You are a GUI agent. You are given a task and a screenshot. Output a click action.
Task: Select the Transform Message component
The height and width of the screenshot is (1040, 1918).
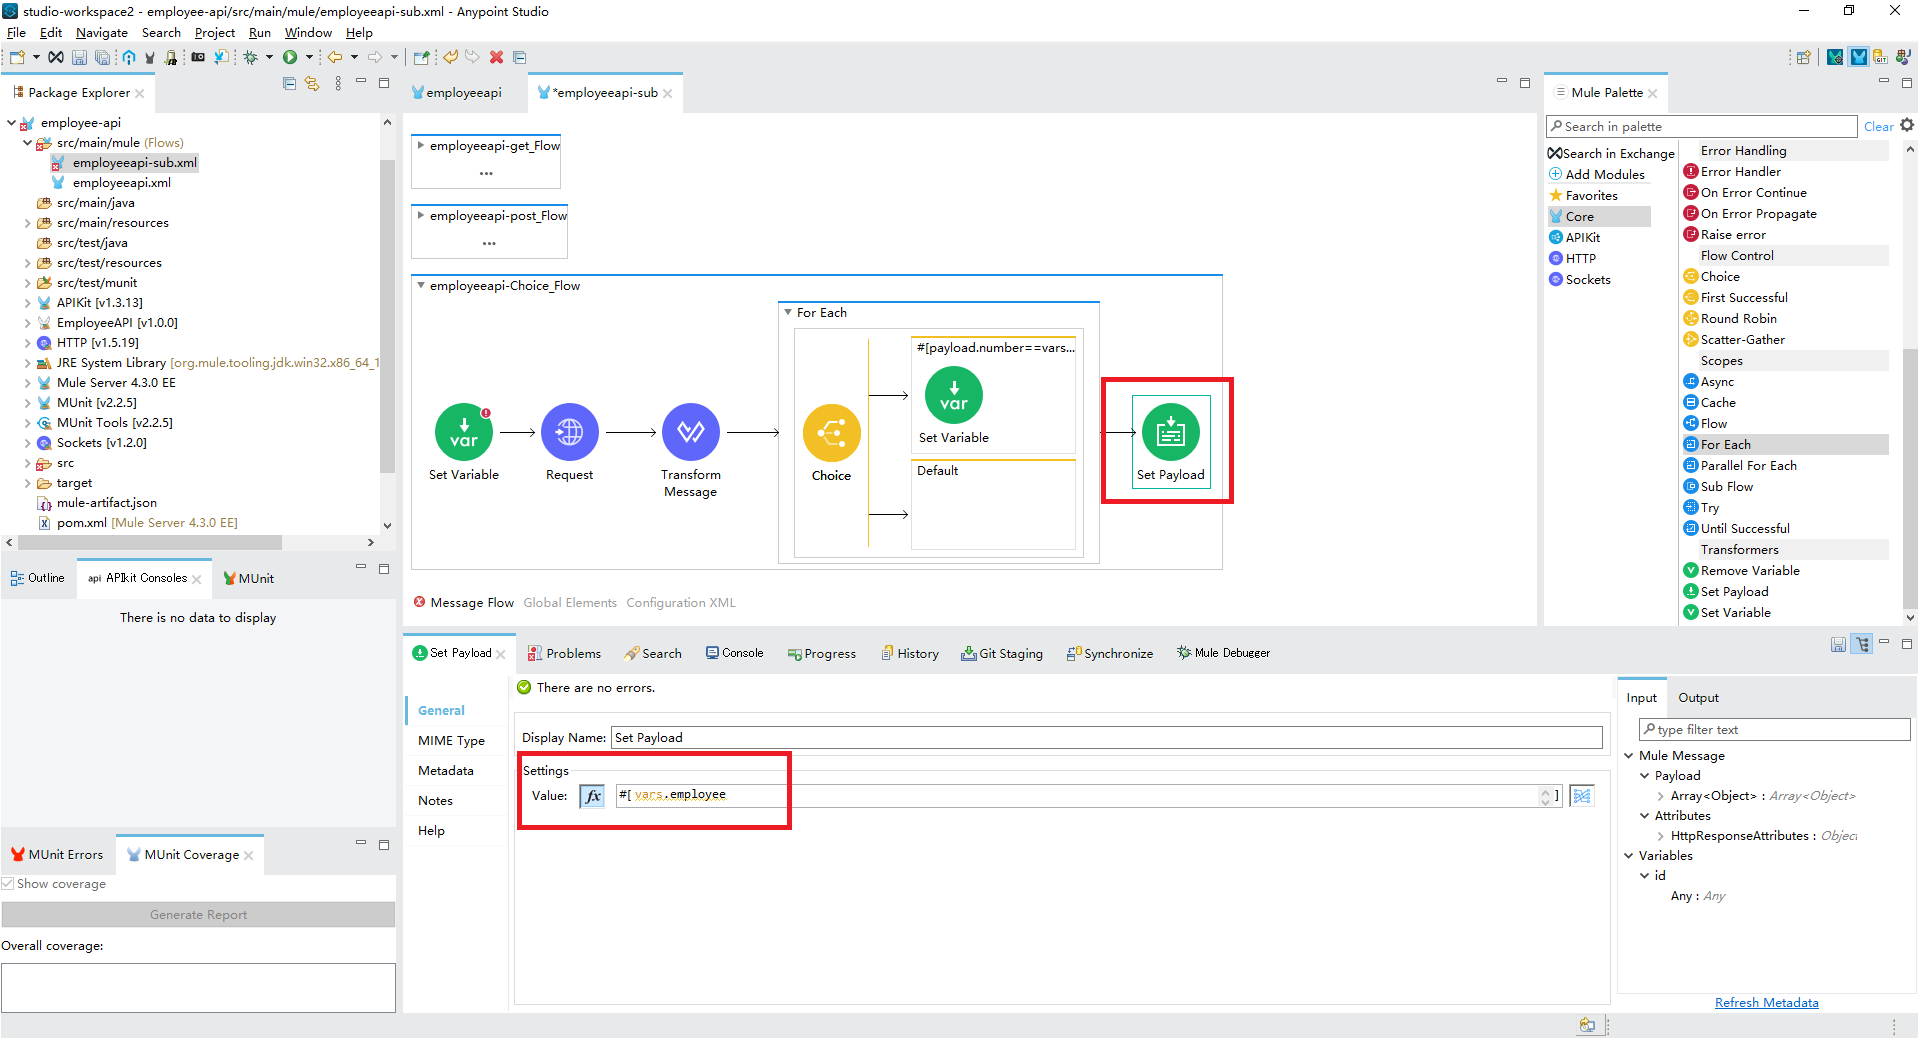point(690,432)
